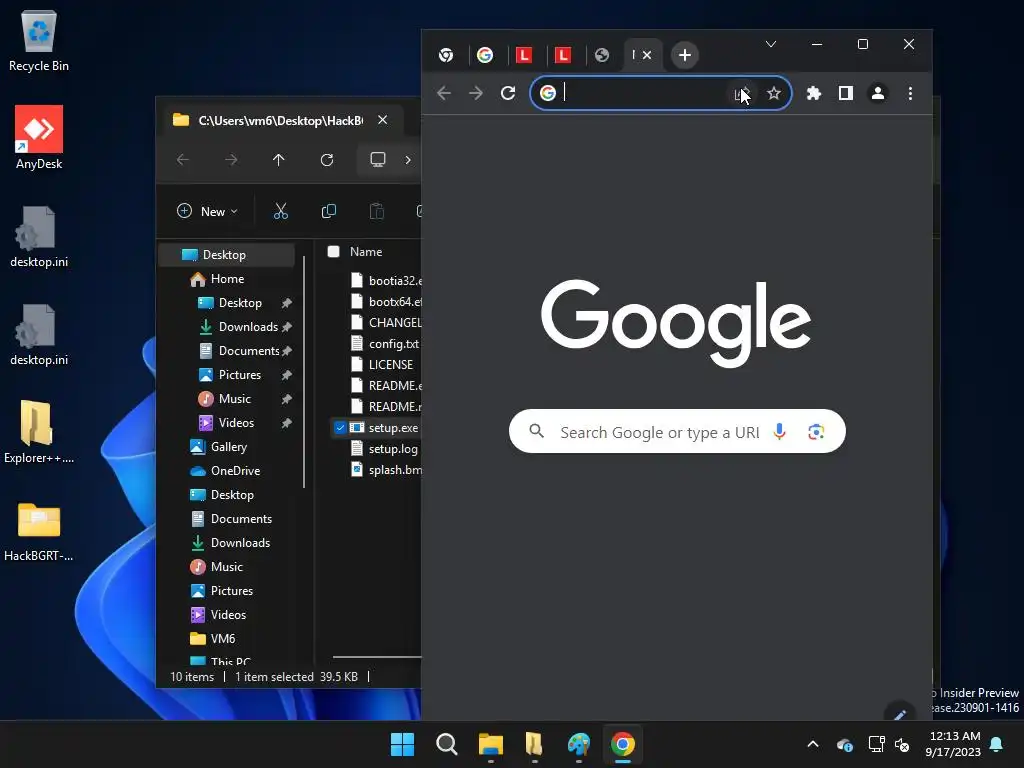
Task: Uncheck the setup.exe checkbox
Action: pos(340,428)
